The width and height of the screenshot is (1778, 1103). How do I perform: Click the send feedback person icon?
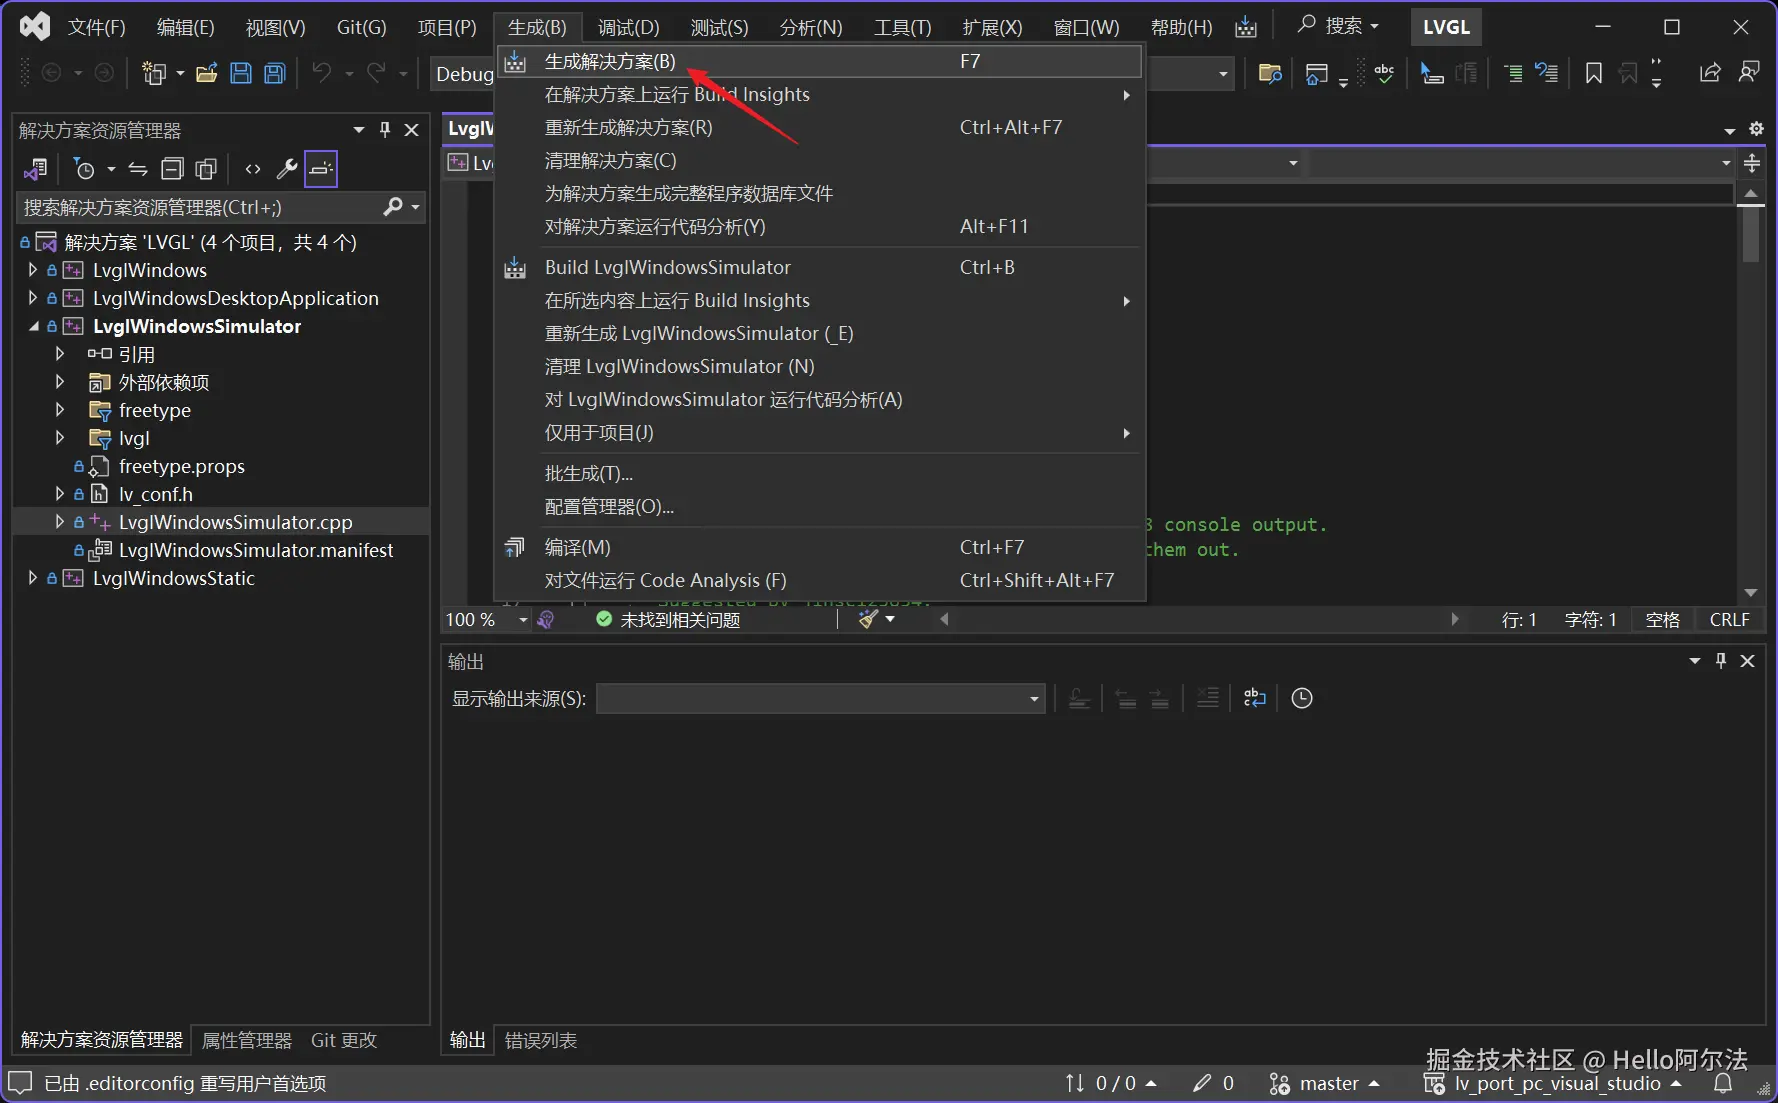(x=1749, y=73)
